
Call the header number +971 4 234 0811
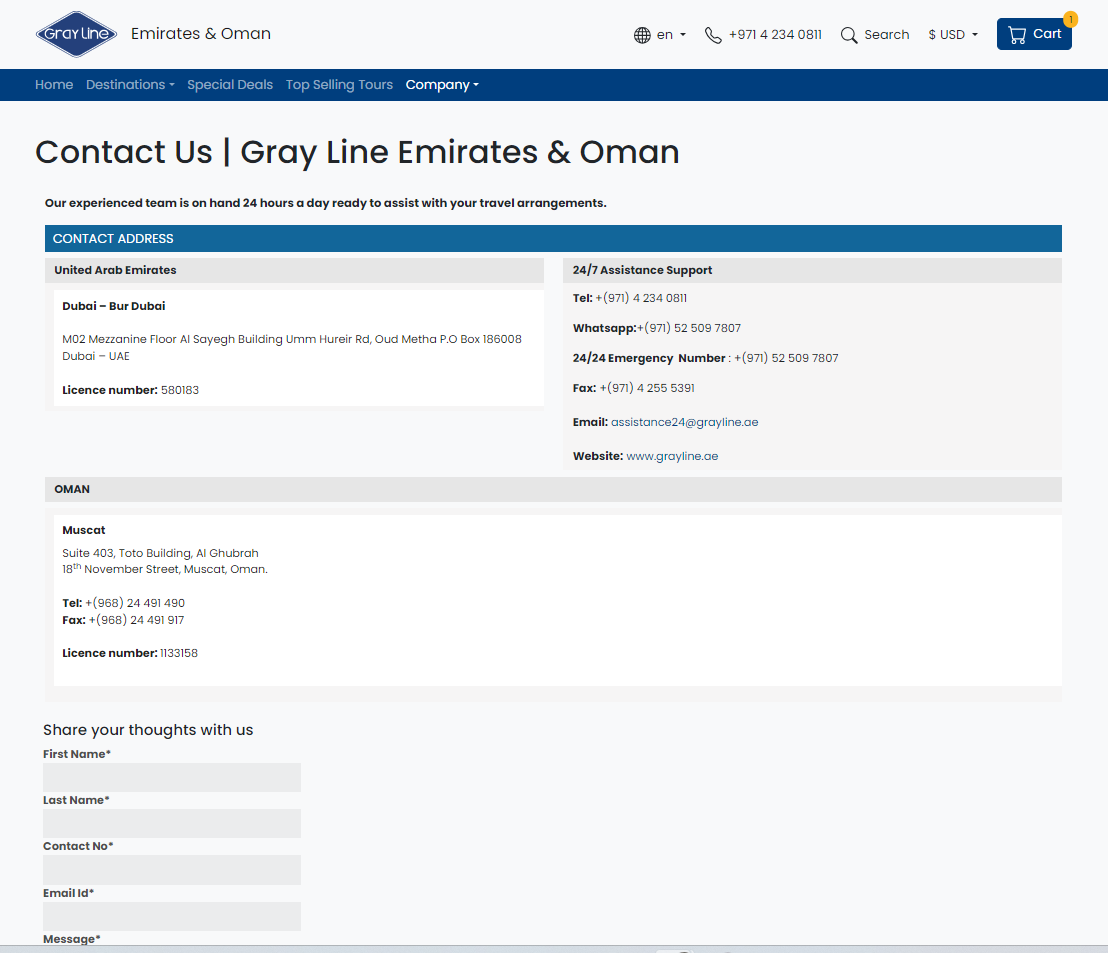click(x=775, y=35)
